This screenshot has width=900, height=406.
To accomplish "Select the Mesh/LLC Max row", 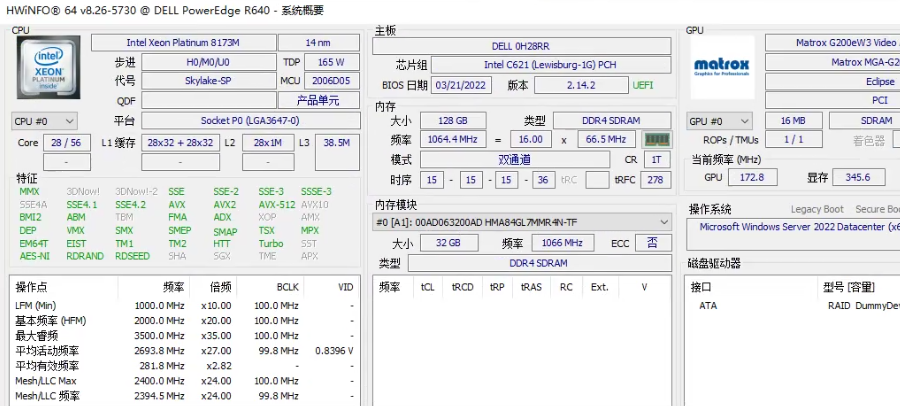I will coord(184,381).
